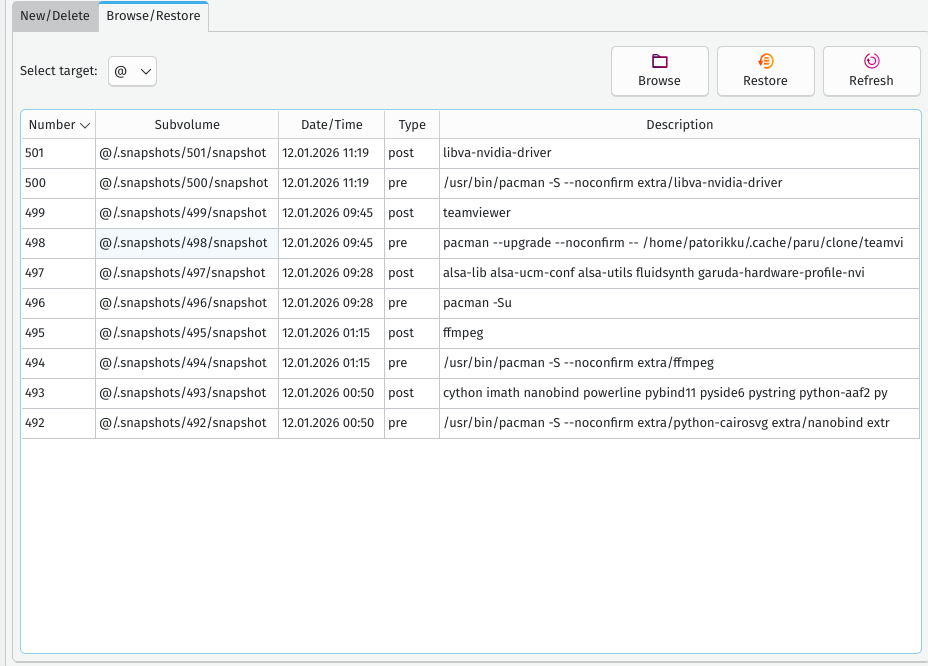
Task: Click the orange Restore icon
Action: click(x=765, y=62)
